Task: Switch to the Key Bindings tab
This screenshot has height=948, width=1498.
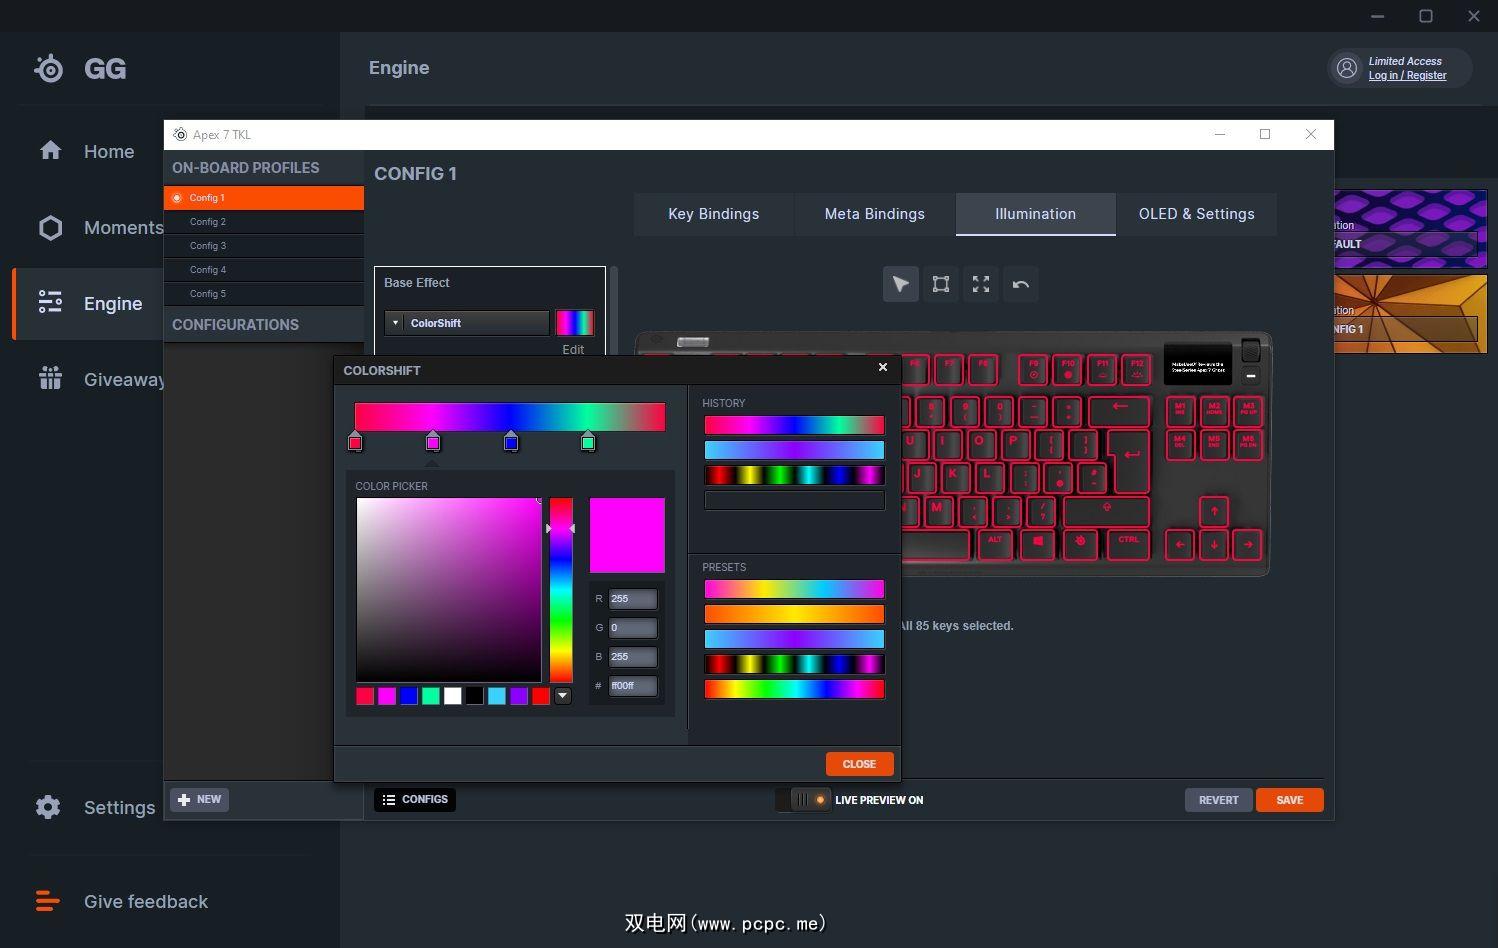Action: coord(714,214)
